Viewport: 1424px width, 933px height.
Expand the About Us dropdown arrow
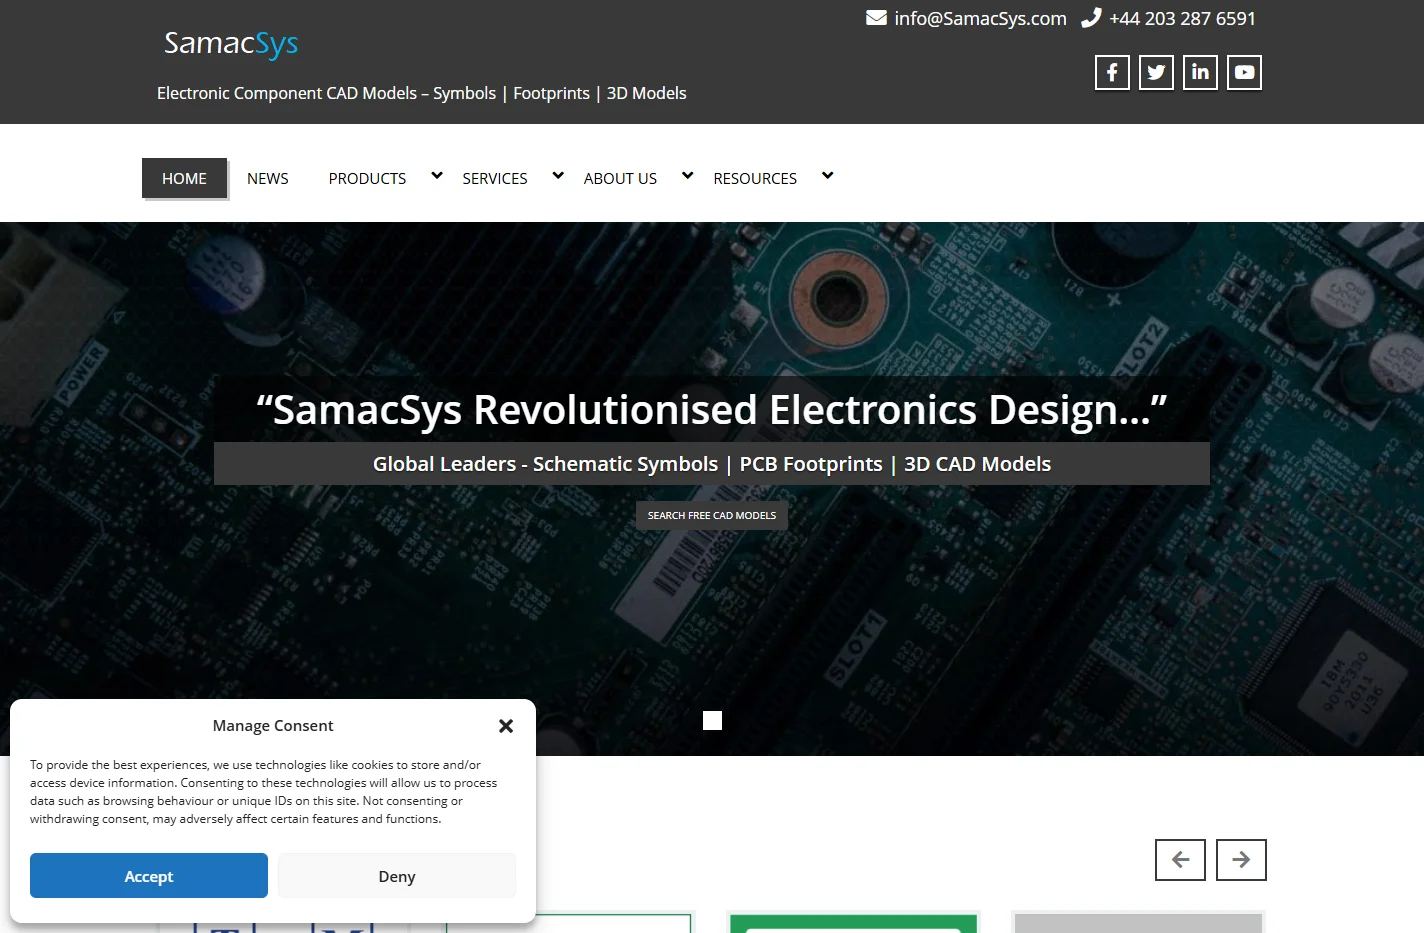point(687,176)
